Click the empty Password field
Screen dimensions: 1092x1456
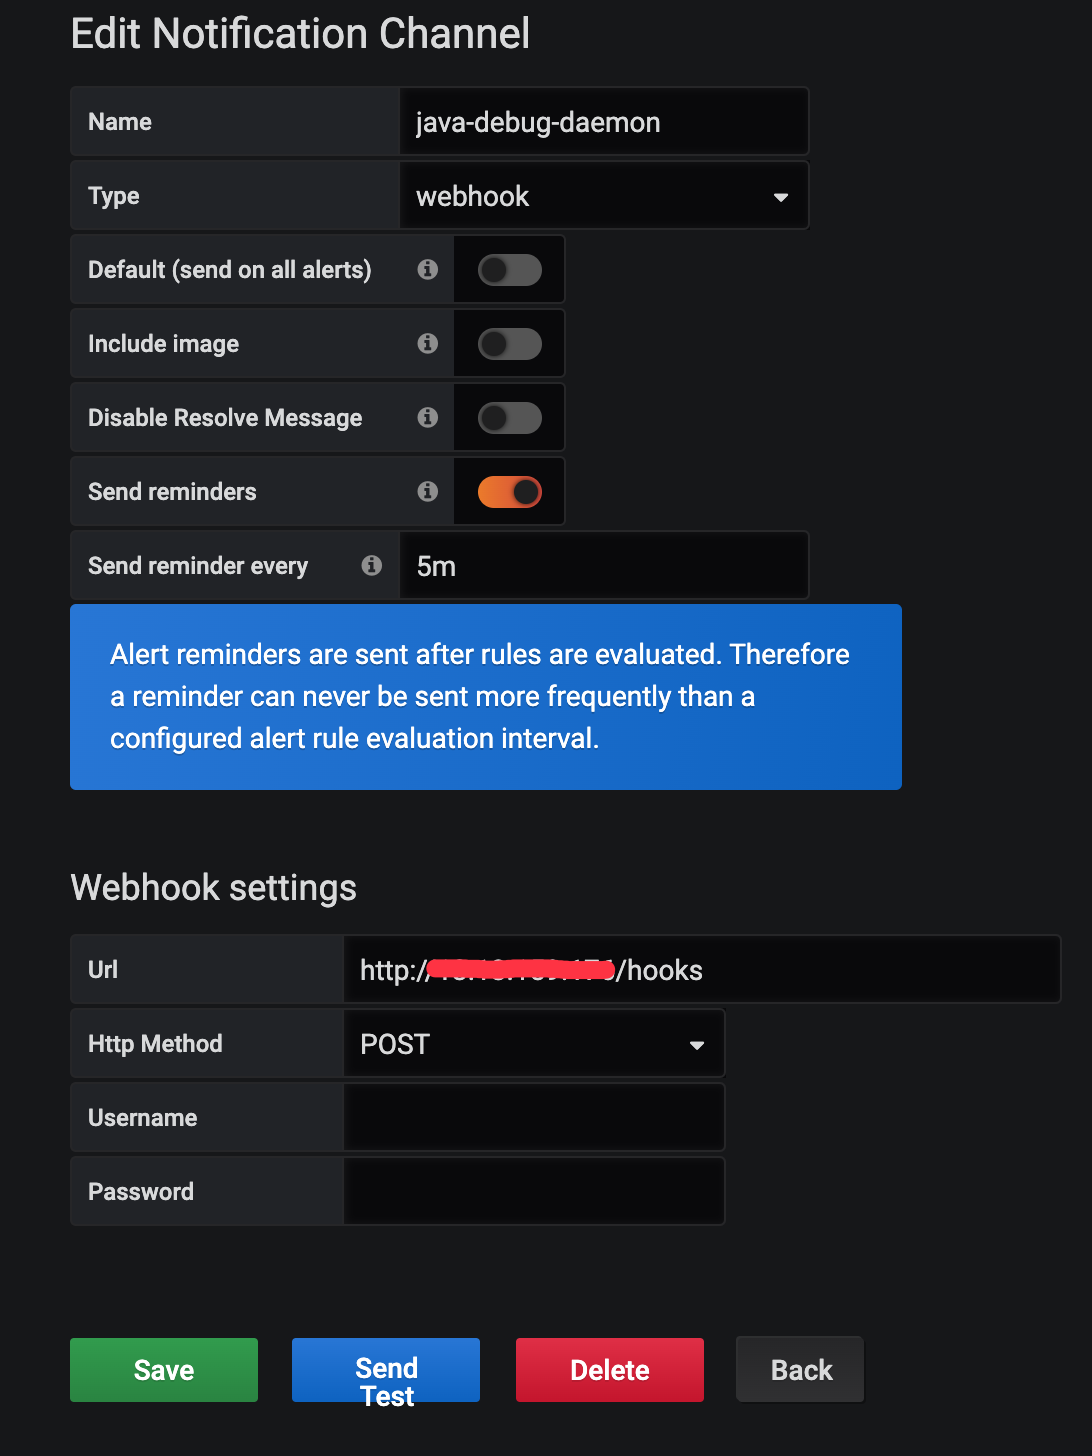click(533, 1192)
